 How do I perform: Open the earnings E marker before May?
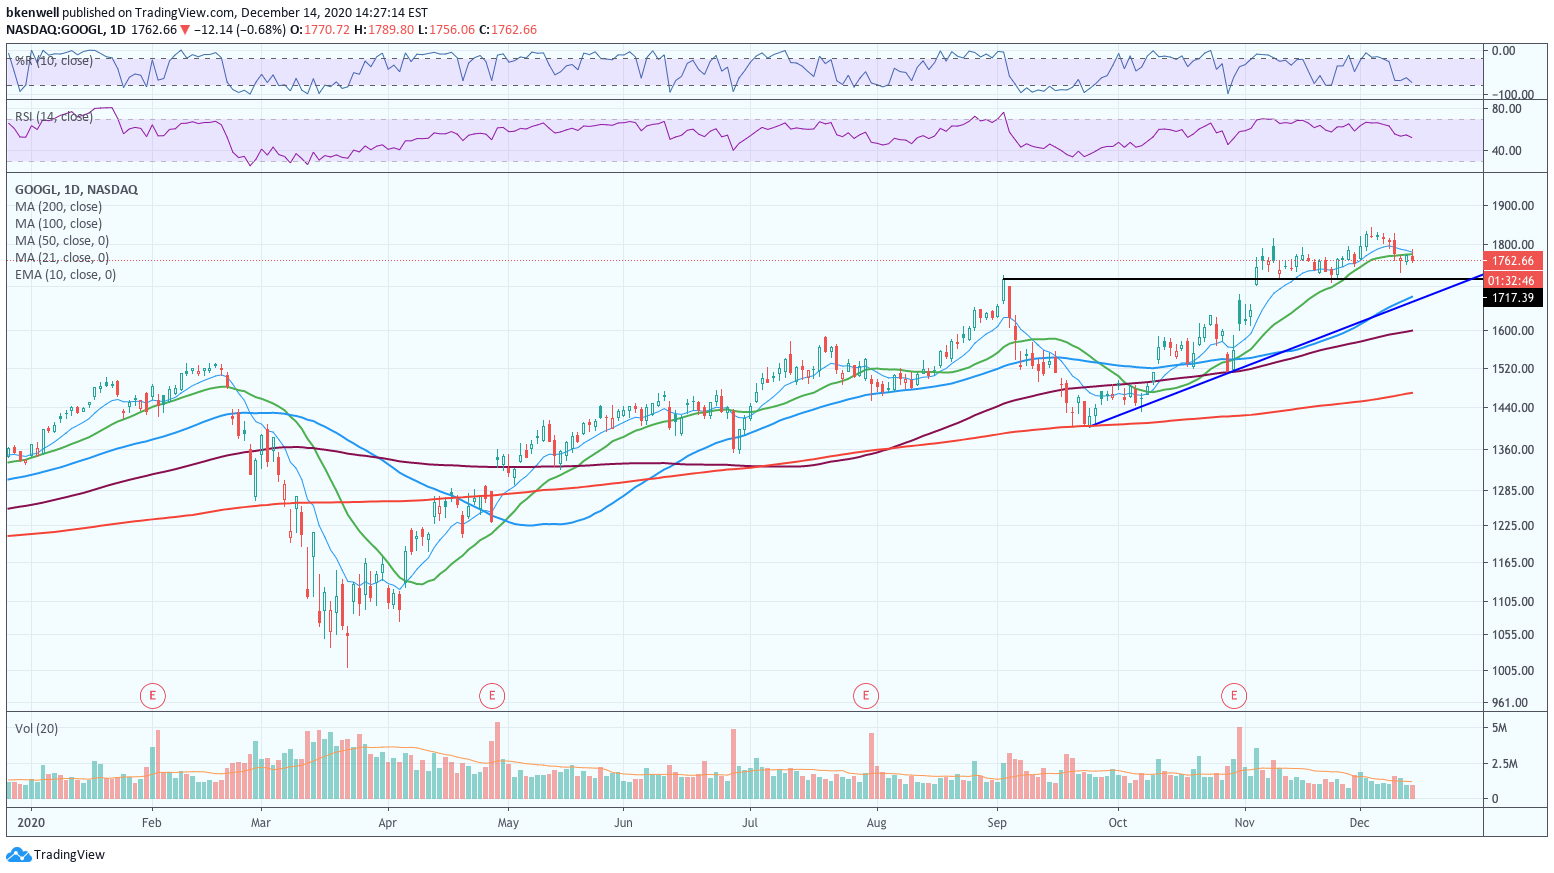[490, 695]
